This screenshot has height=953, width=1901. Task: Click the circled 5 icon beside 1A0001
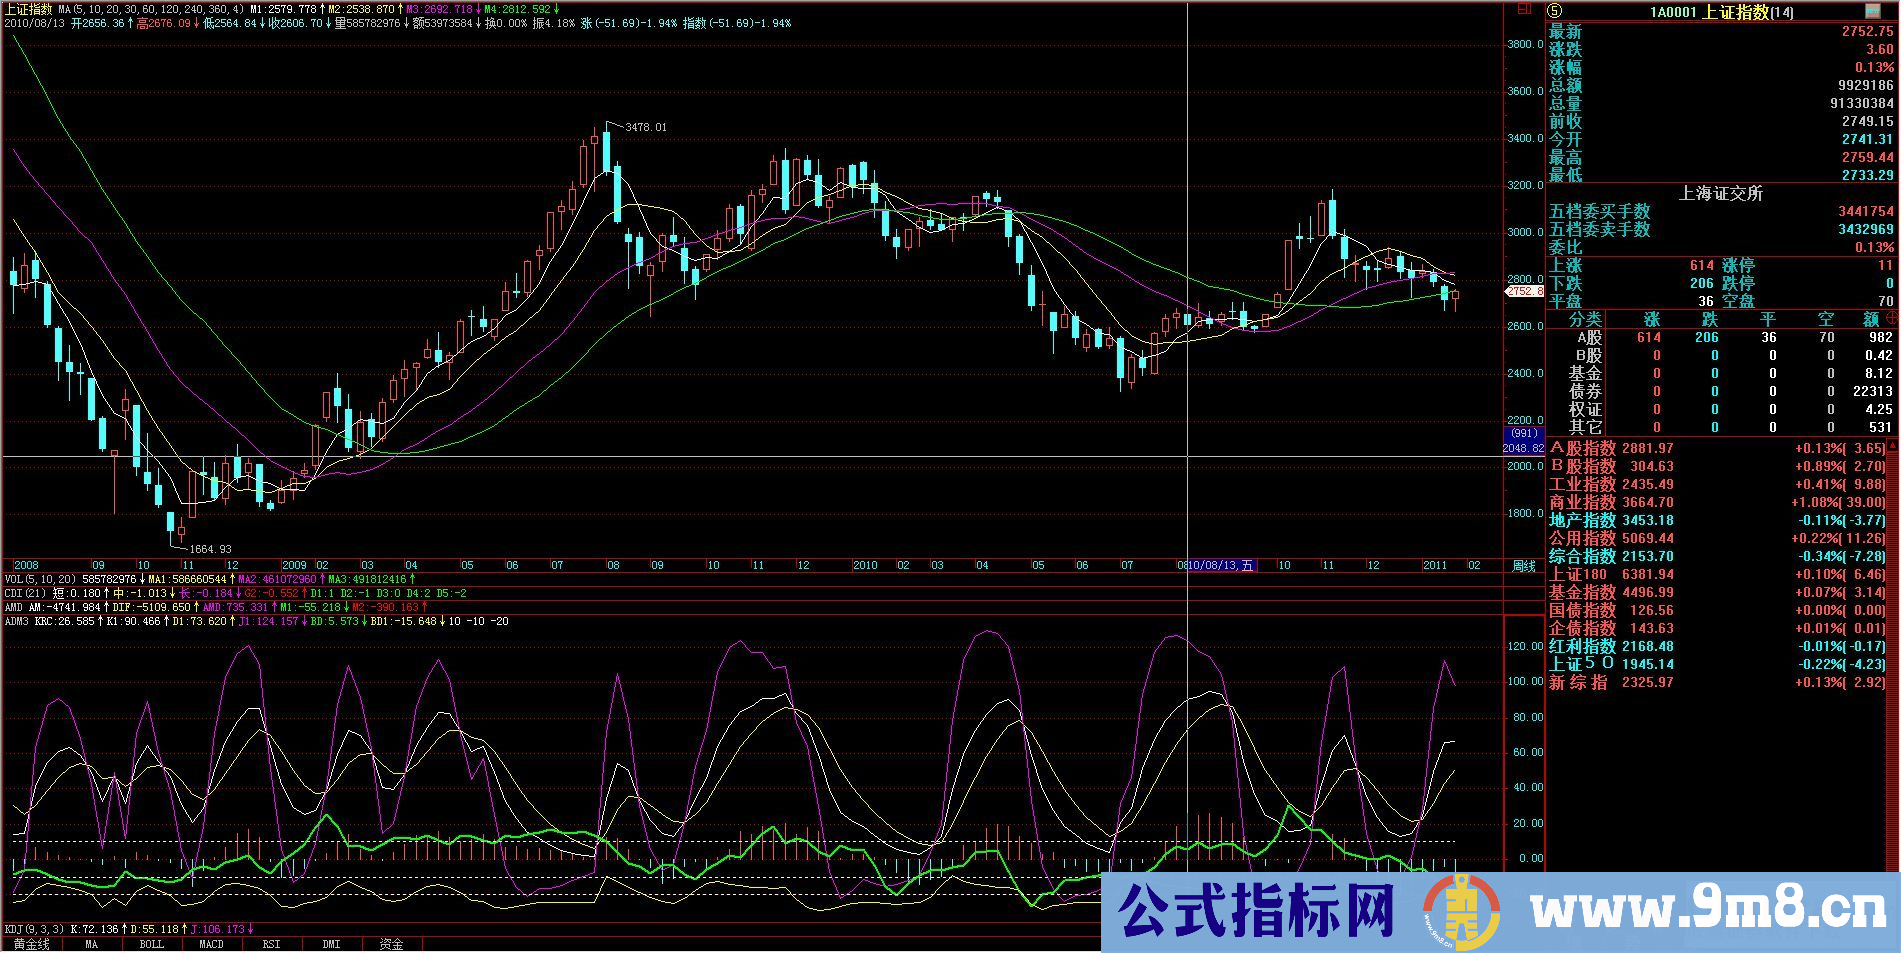click(x=1554, y=11)
